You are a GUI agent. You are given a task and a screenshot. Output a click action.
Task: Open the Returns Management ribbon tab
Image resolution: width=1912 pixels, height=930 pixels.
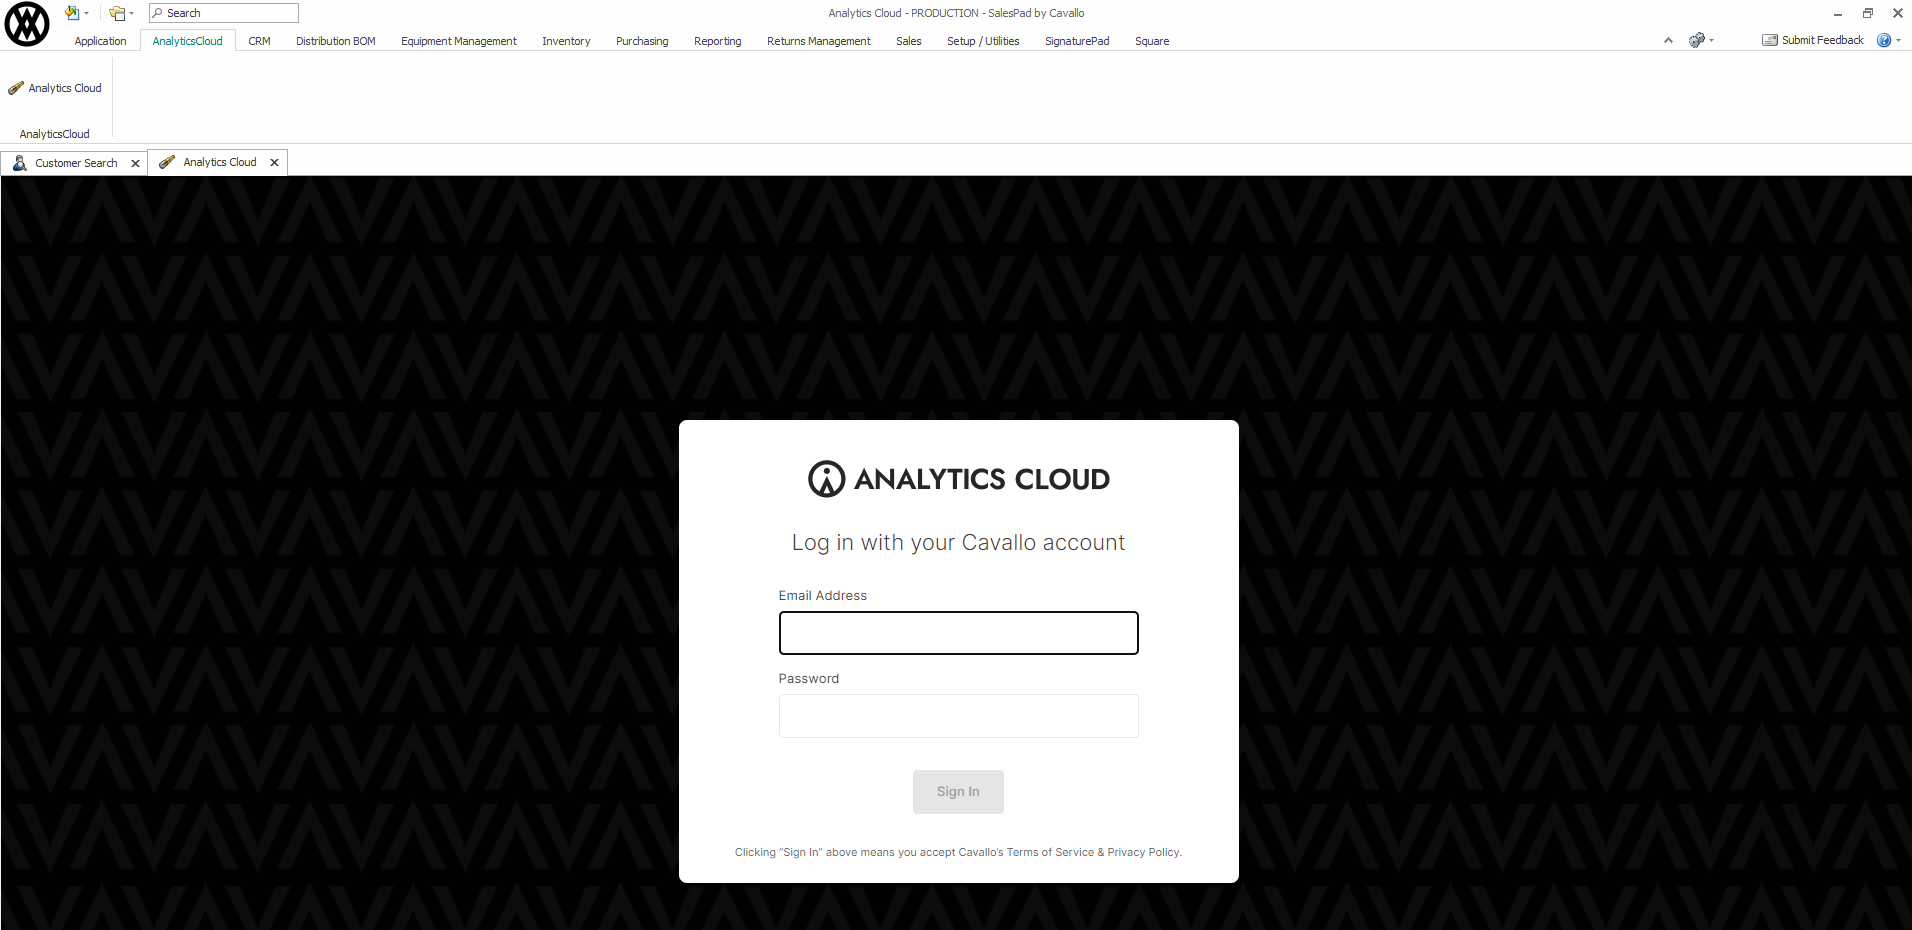pyautogui.click(x=818, y=41)
